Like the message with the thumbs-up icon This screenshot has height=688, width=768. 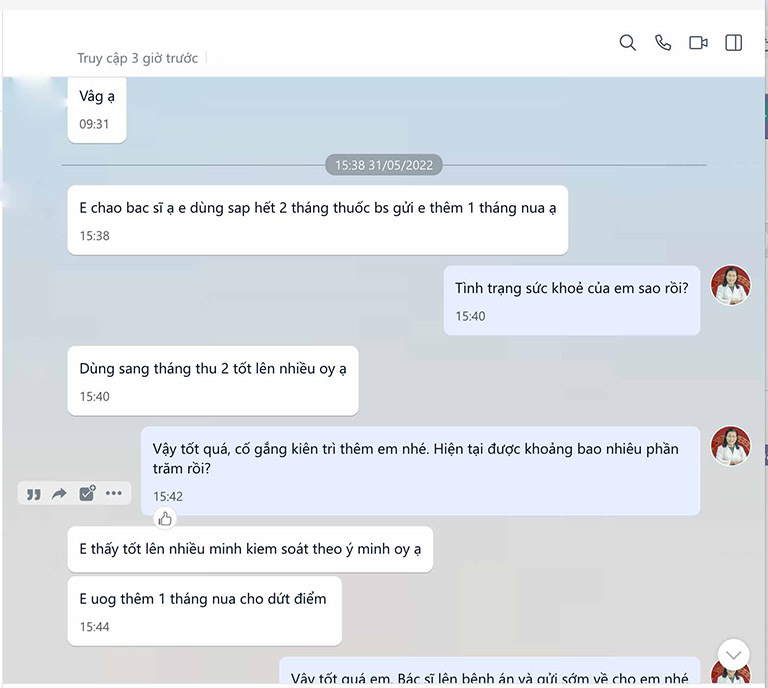click(x=165, y=519)
